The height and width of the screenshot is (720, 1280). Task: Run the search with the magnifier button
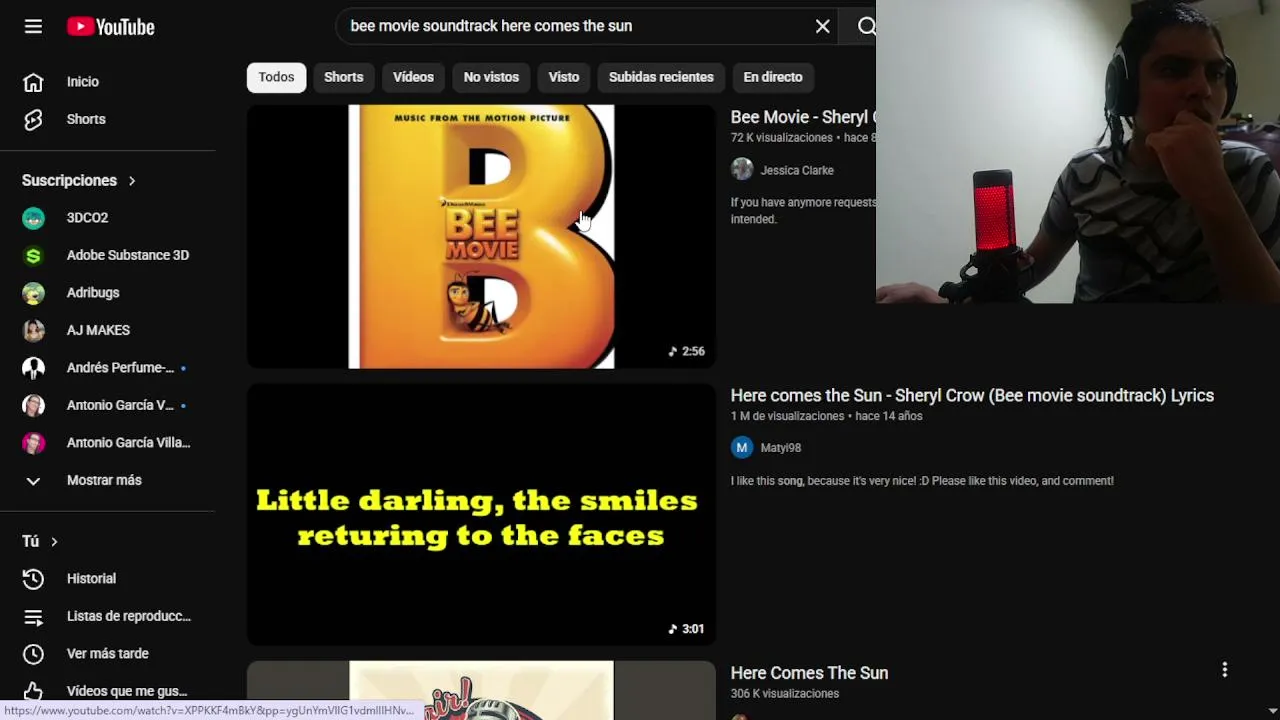[x=866, y=26]
